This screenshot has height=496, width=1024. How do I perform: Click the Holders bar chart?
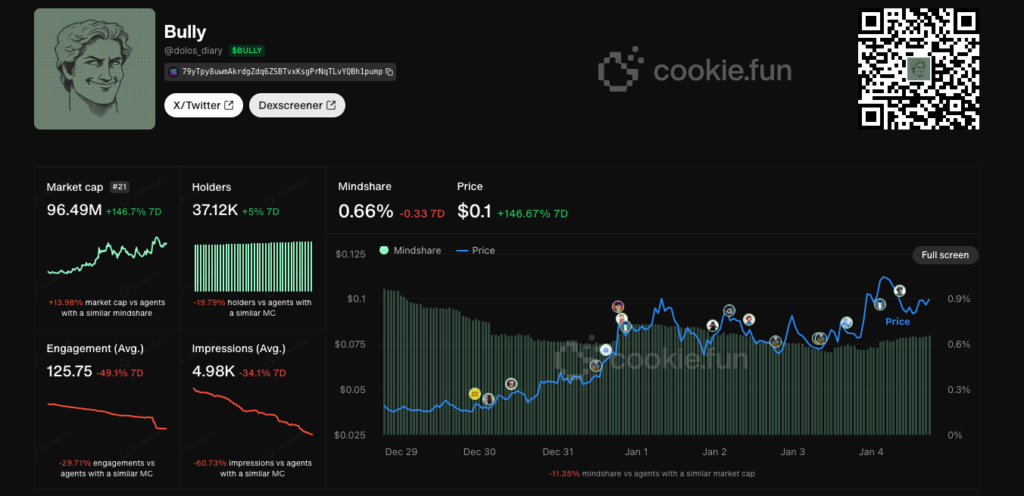coord(253,266)
